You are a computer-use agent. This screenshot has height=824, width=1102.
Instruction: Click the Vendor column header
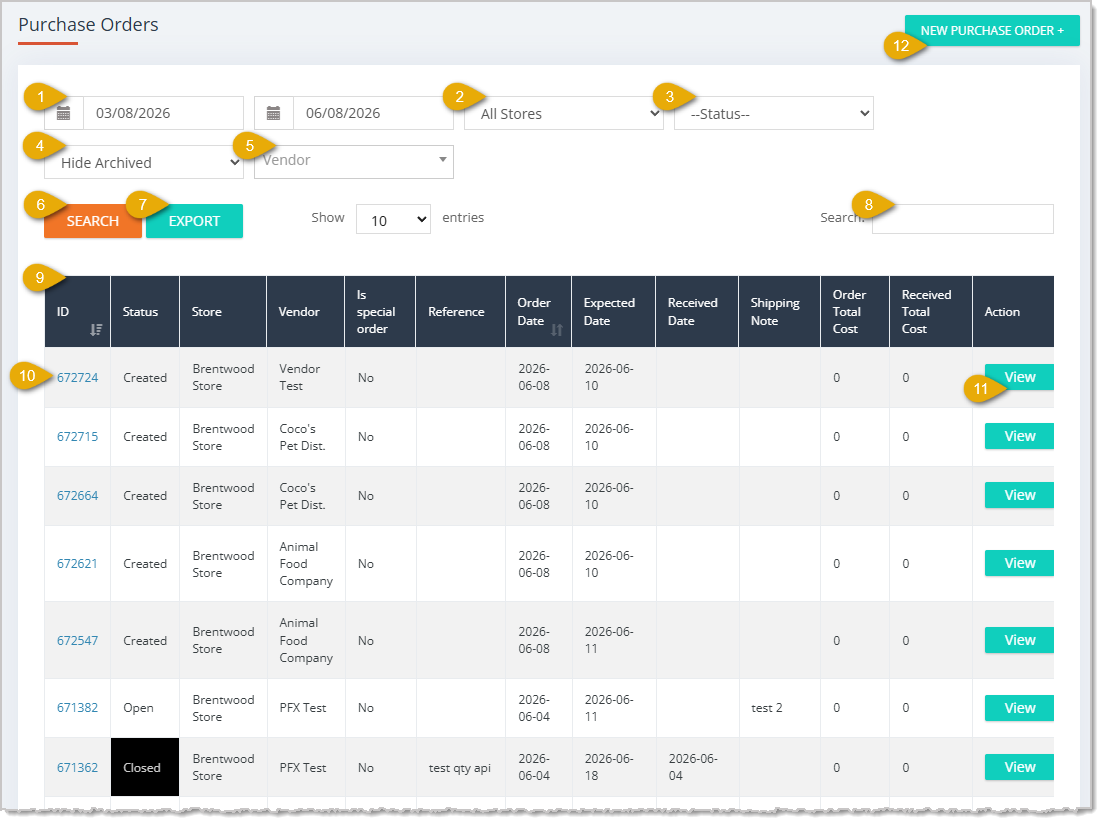coord(306,311)
